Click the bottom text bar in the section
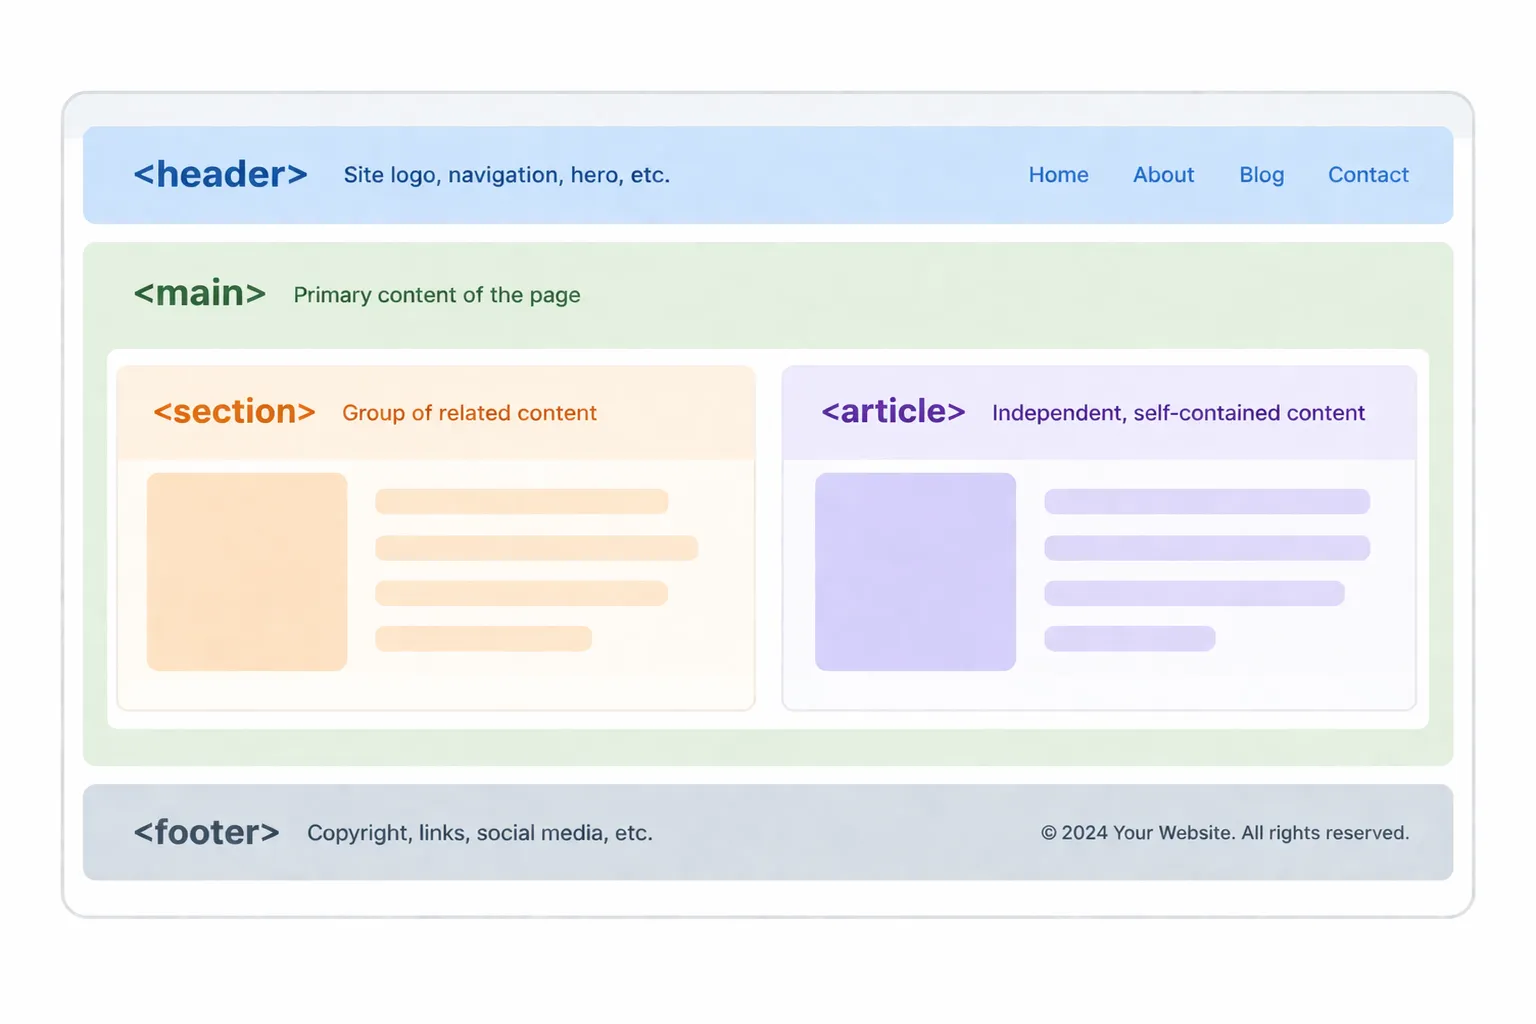The width and height of the screenshot is (1536, 1024). pyautogui.click(x=483, y=637)
